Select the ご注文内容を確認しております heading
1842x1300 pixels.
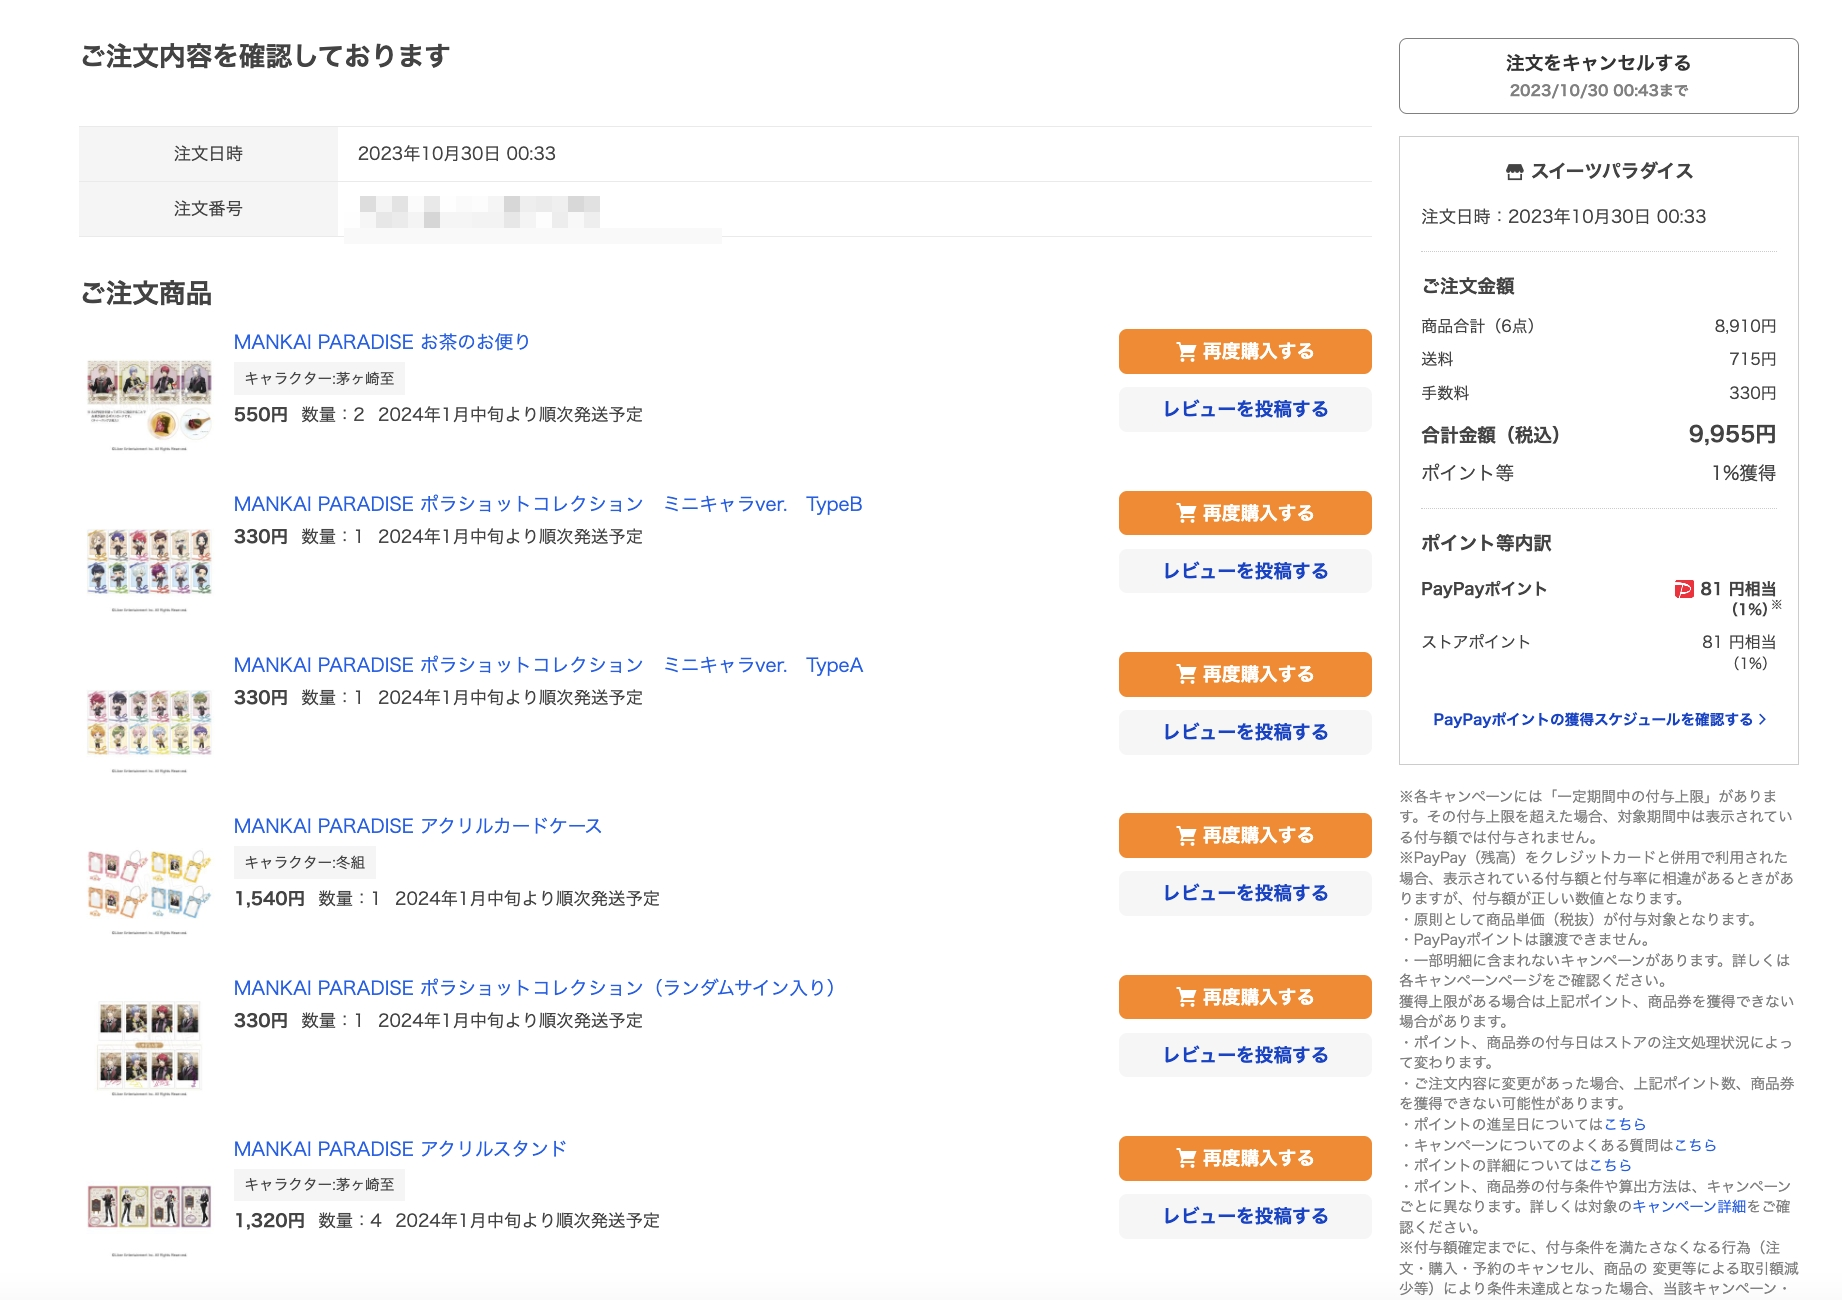pos(265,56)
